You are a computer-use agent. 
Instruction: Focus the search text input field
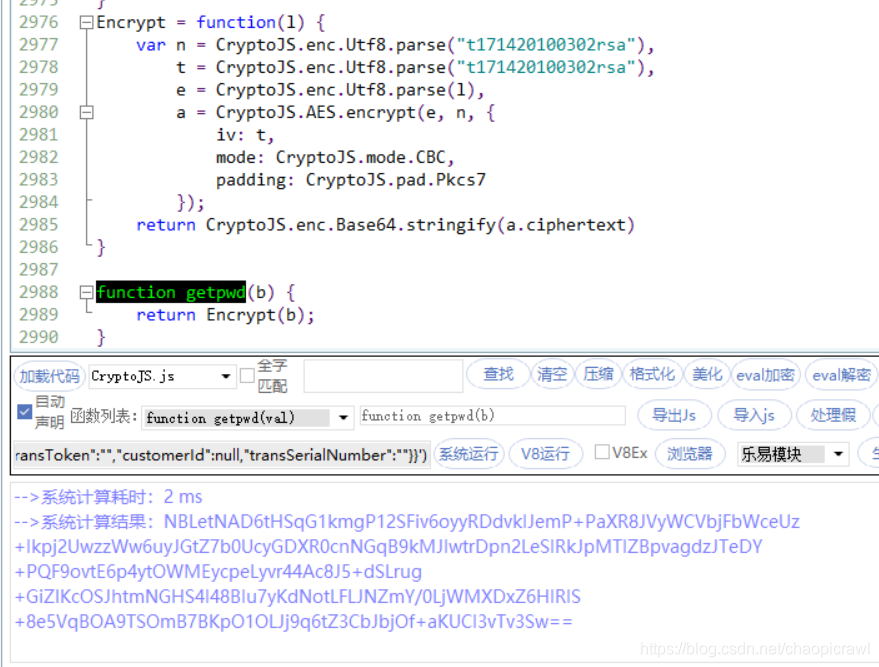pos(383,376)
